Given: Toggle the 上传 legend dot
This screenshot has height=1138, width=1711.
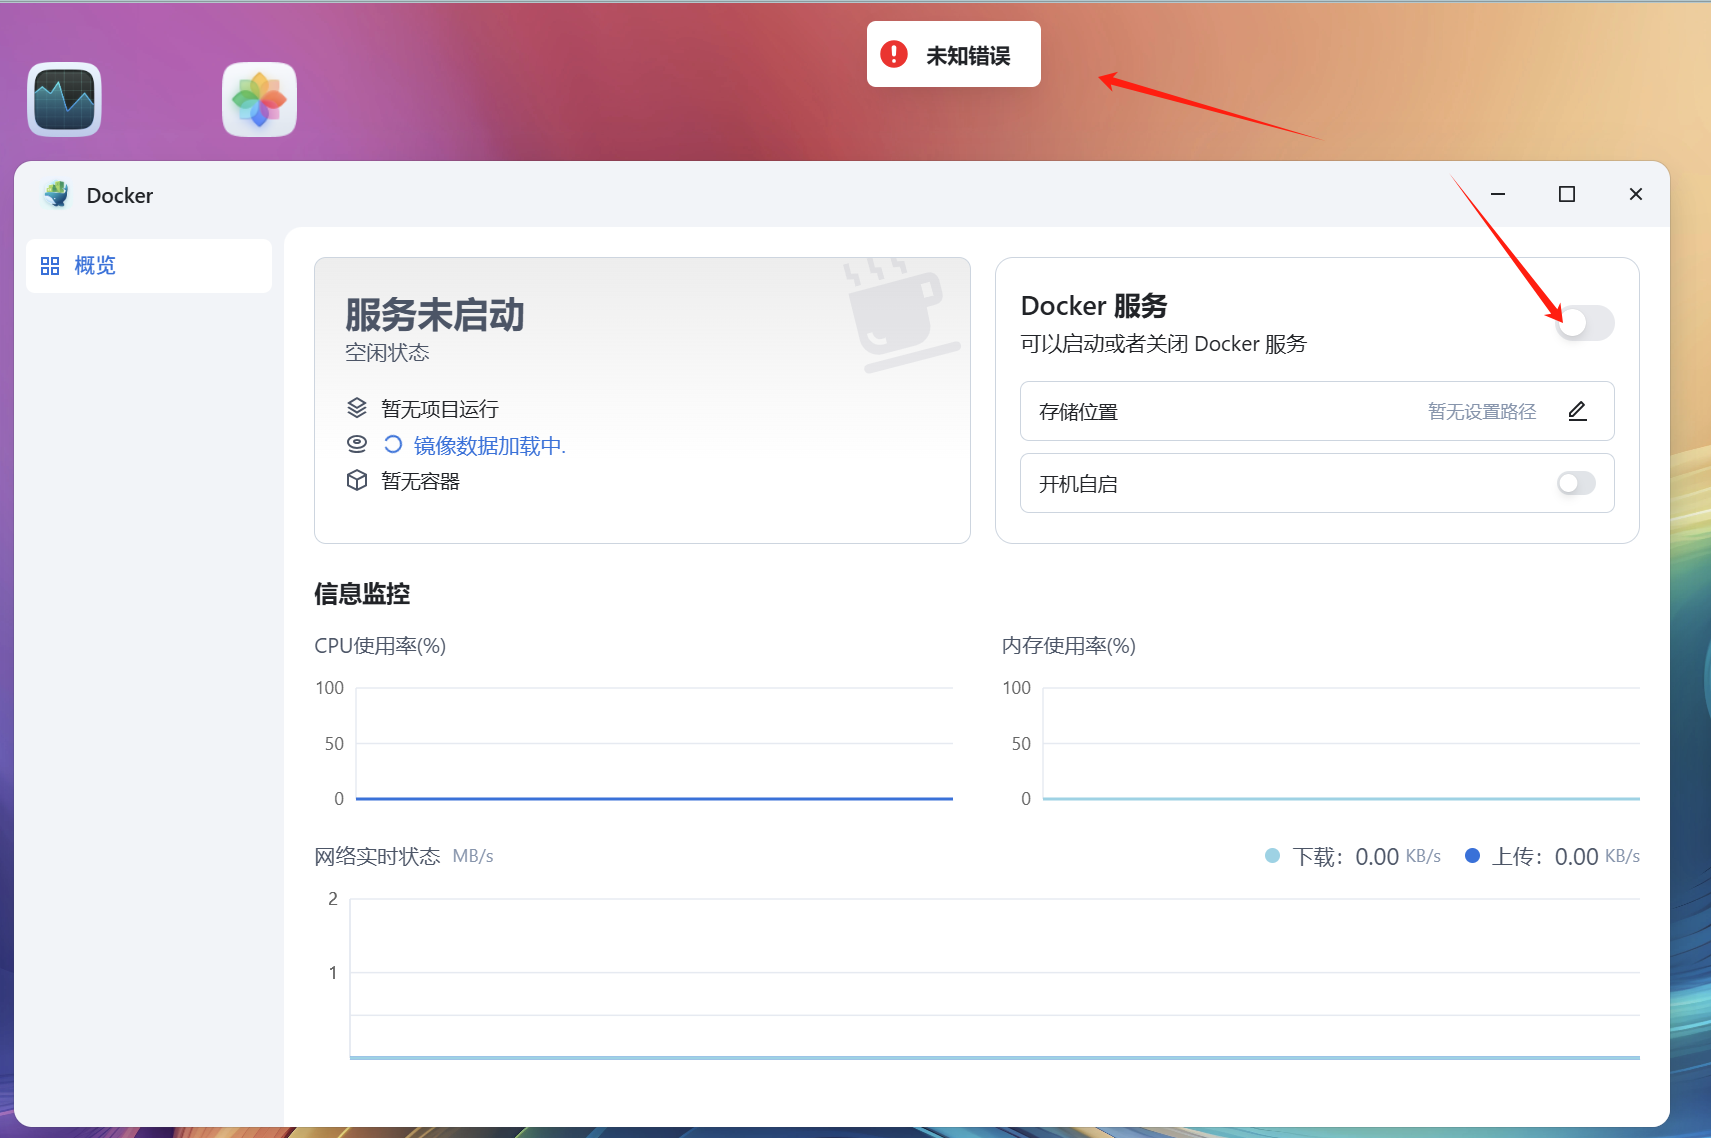Looking at the screenshot, I should click(x=1472, y=855).
